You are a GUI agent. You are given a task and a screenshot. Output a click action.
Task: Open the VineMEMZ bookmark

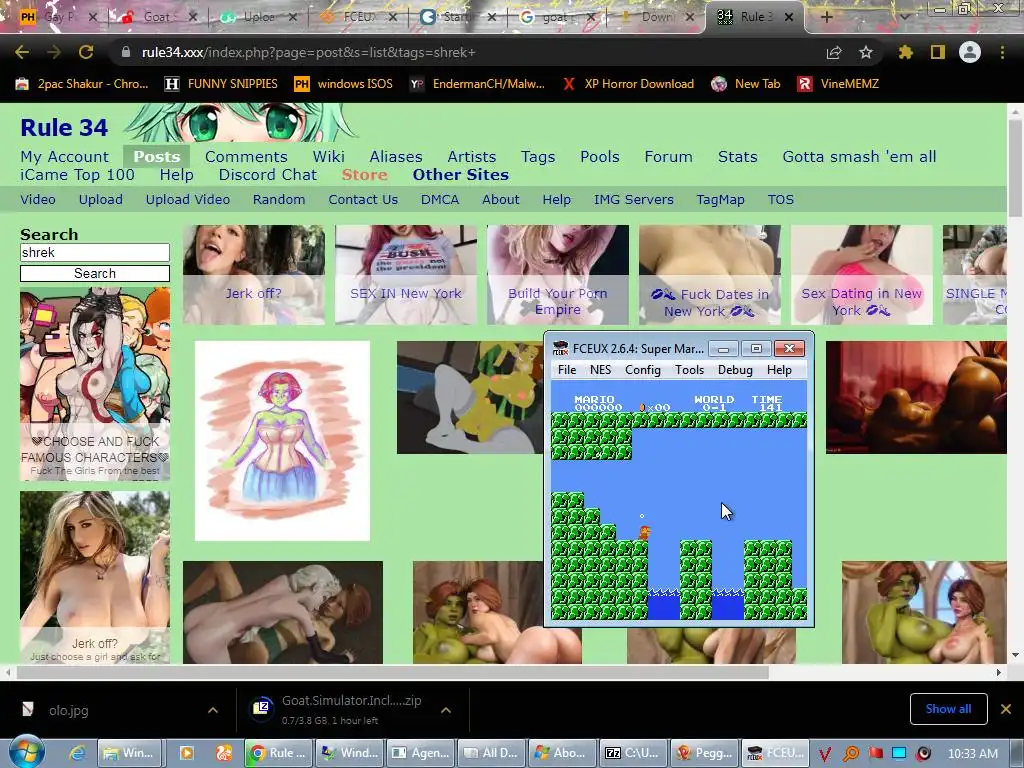[x=838, y=84]
